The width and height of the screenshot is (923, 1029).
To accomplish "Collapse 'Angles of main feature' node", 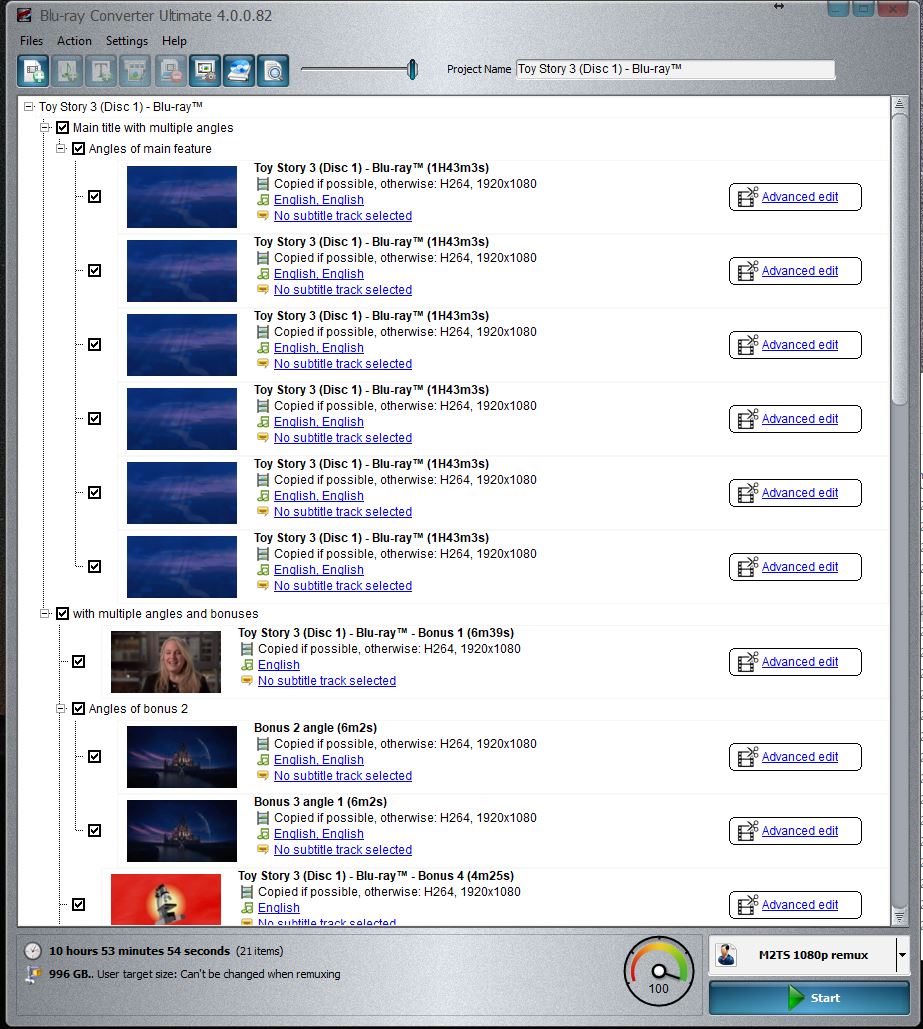I will point(60,148).
